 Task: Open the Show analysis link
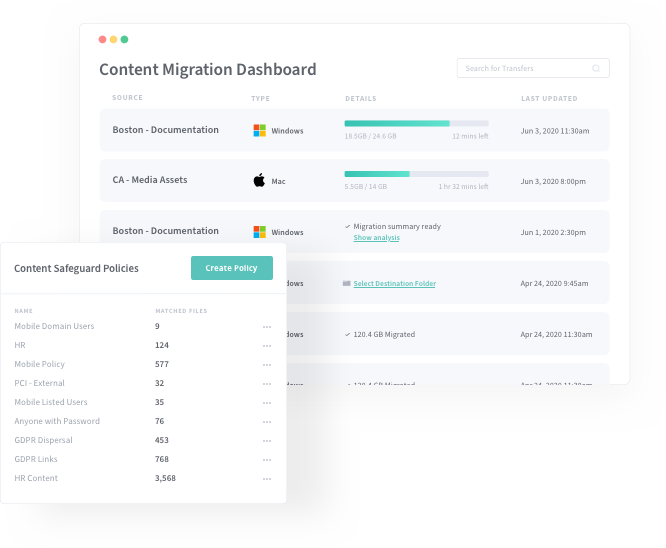click(x=376, y=238)
